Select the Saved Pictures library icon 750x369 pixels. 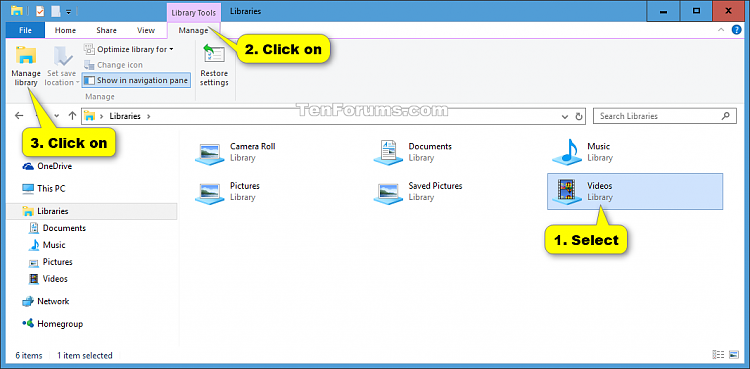388,193
